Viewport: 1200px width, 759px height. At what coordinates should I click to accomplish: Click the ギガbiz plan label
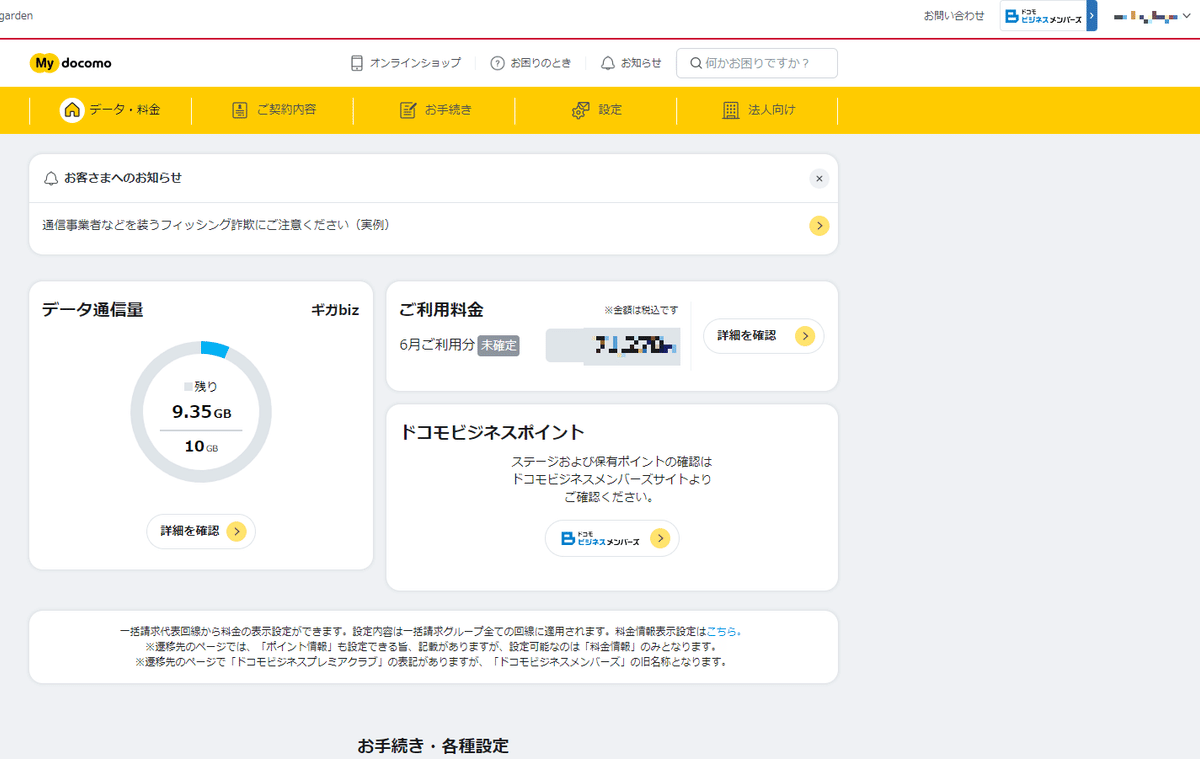pyautogui.click(x=335, y=310)
